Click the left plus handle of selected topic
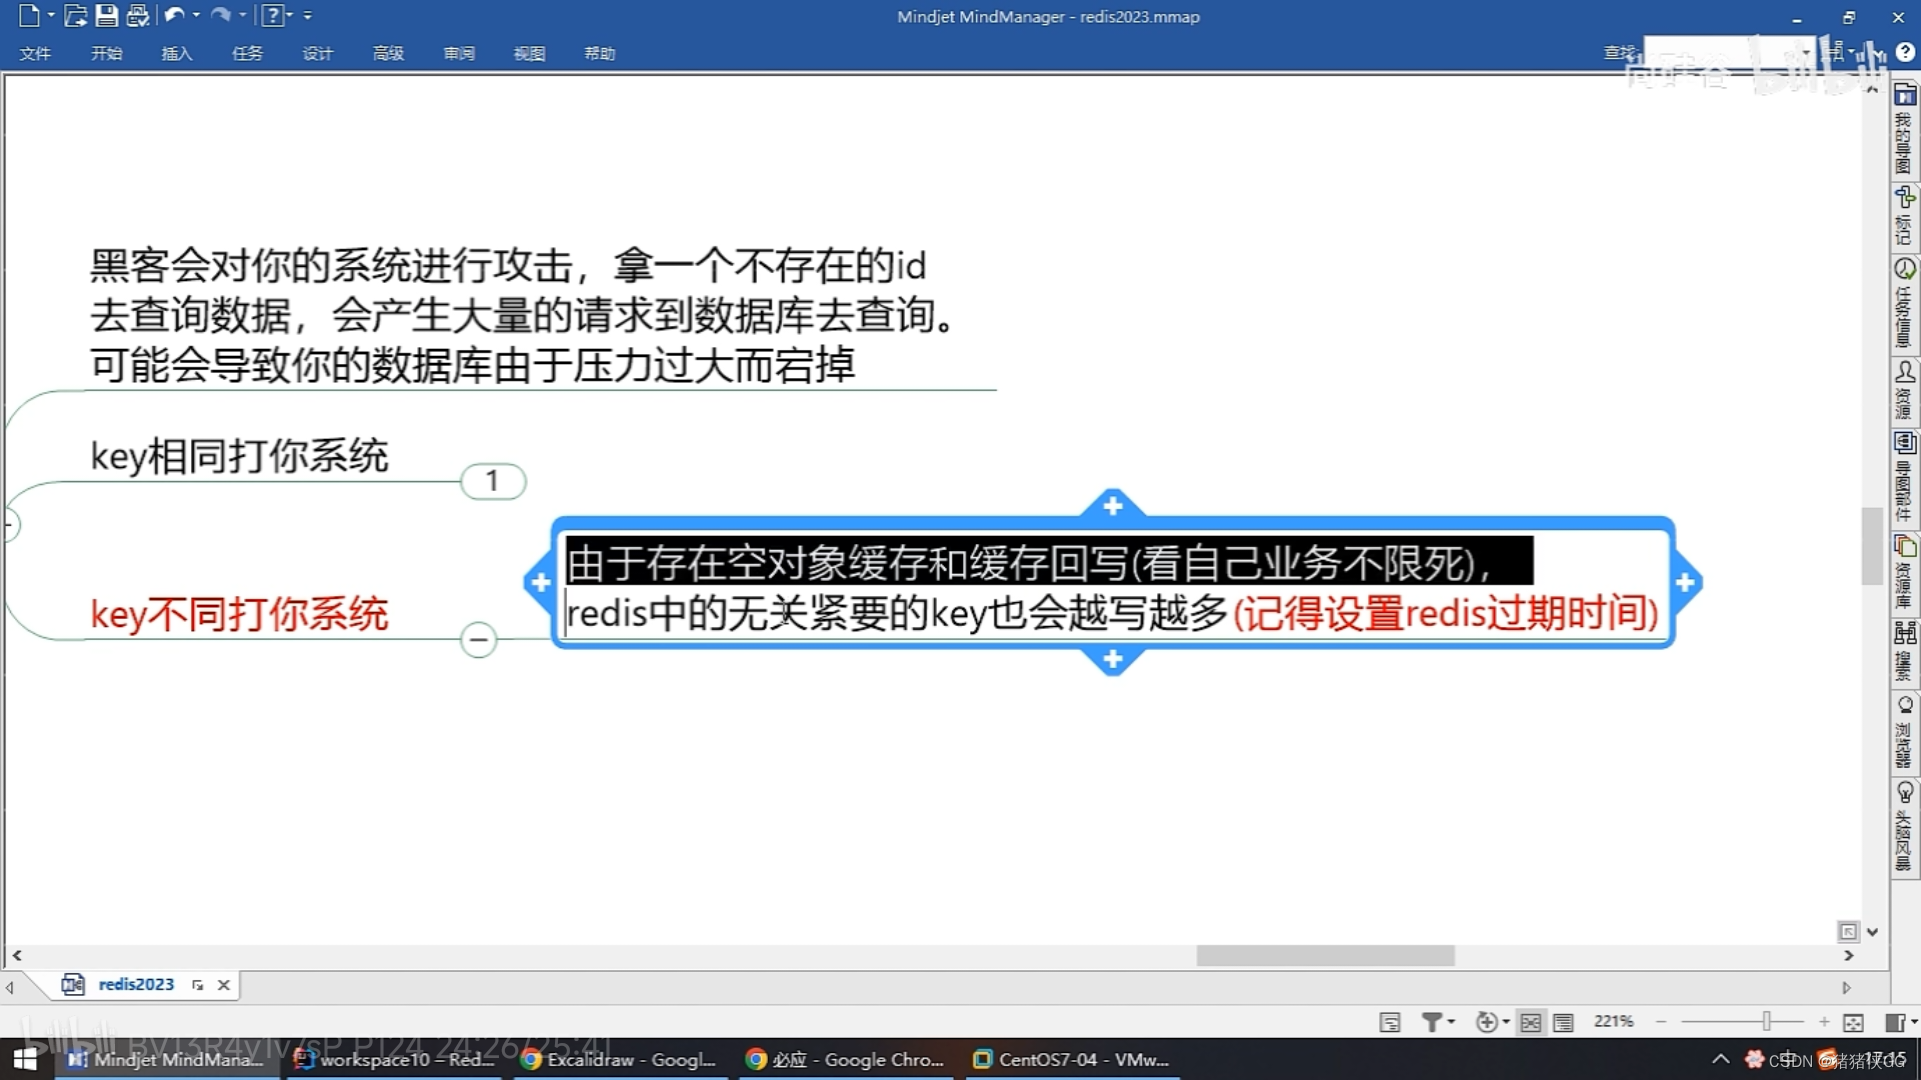The height and width of the screenshot is (1080, 1921). click(x=540, y=582)
